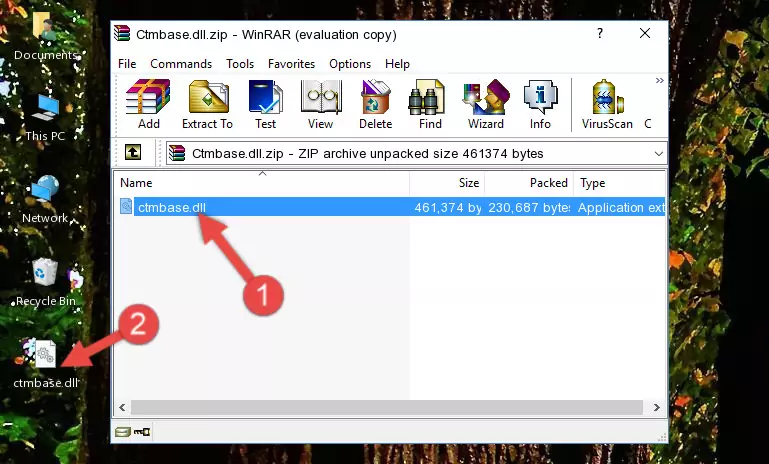The height and width of the screenshot is (464, 769).
Task: Open the Favorites menu
Action: [x=291, y=64]
